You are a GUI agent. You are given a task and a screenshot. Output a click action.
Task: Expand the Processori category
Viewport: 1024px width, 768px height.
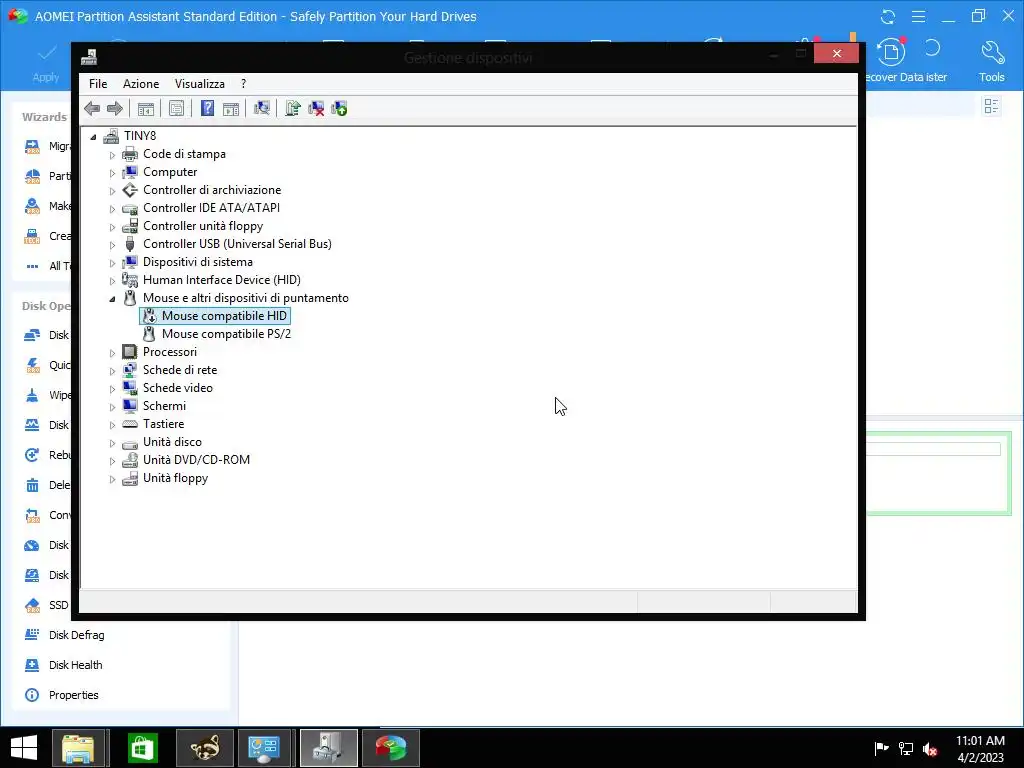tap(112, 353)
